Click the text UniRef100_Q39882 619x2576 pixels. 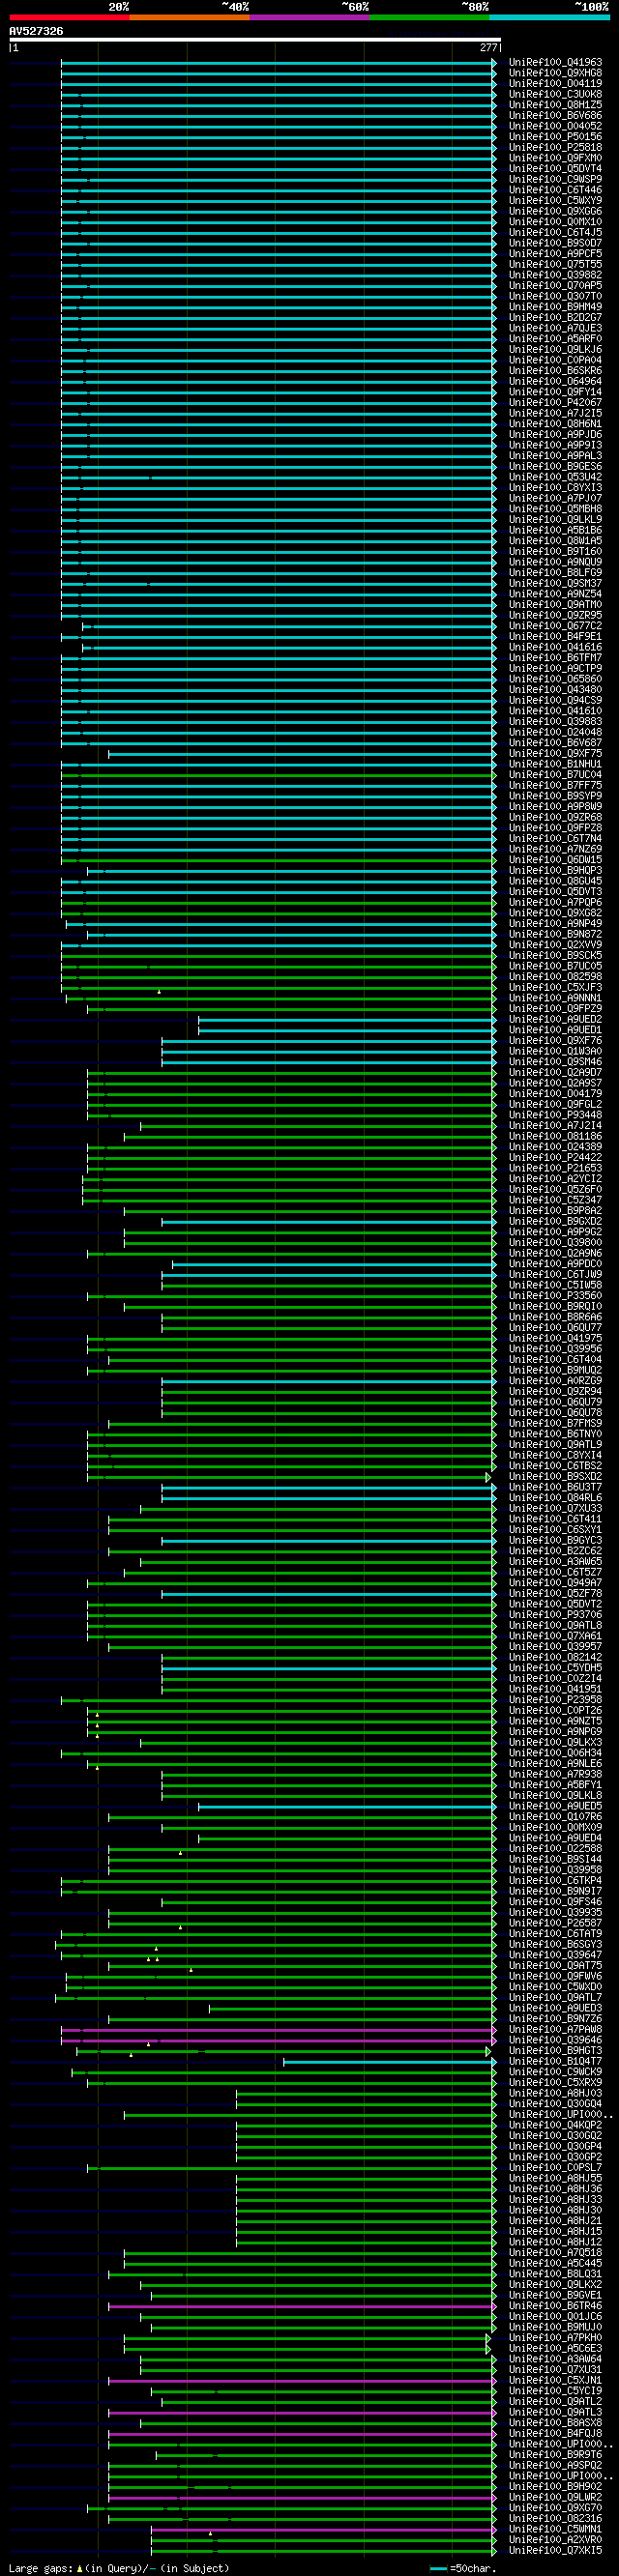coord(555,275)
